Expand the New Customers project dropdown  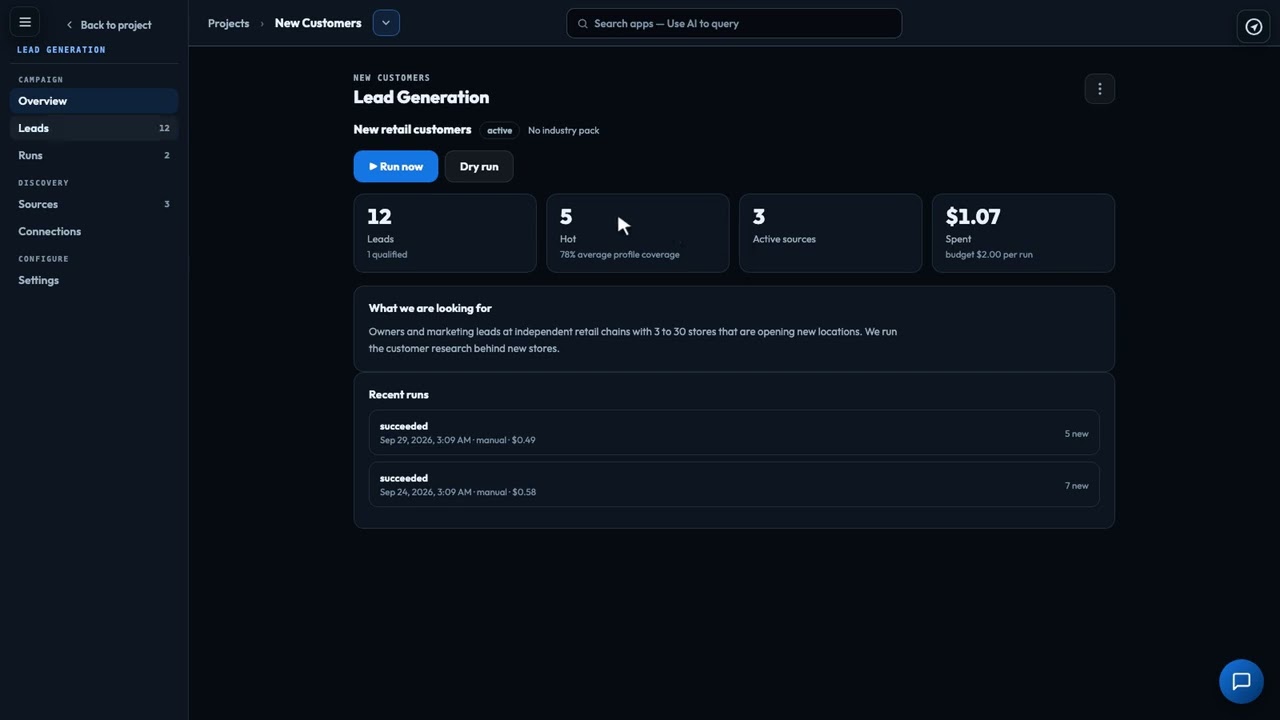(386, 23)
